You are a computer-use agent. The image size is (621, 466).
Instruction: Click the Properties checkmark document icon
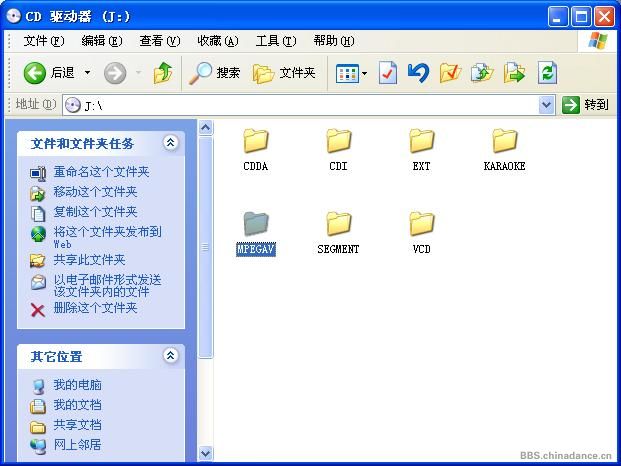coord(388,73)
